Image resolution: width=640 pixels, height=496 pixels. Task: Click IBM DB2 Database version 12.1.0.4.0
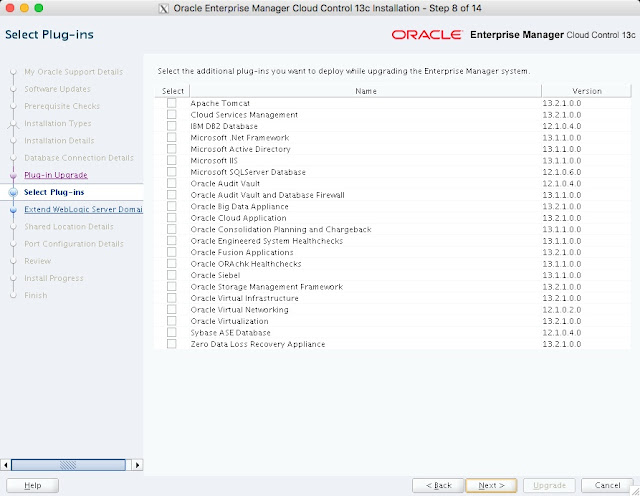[562, 126]
